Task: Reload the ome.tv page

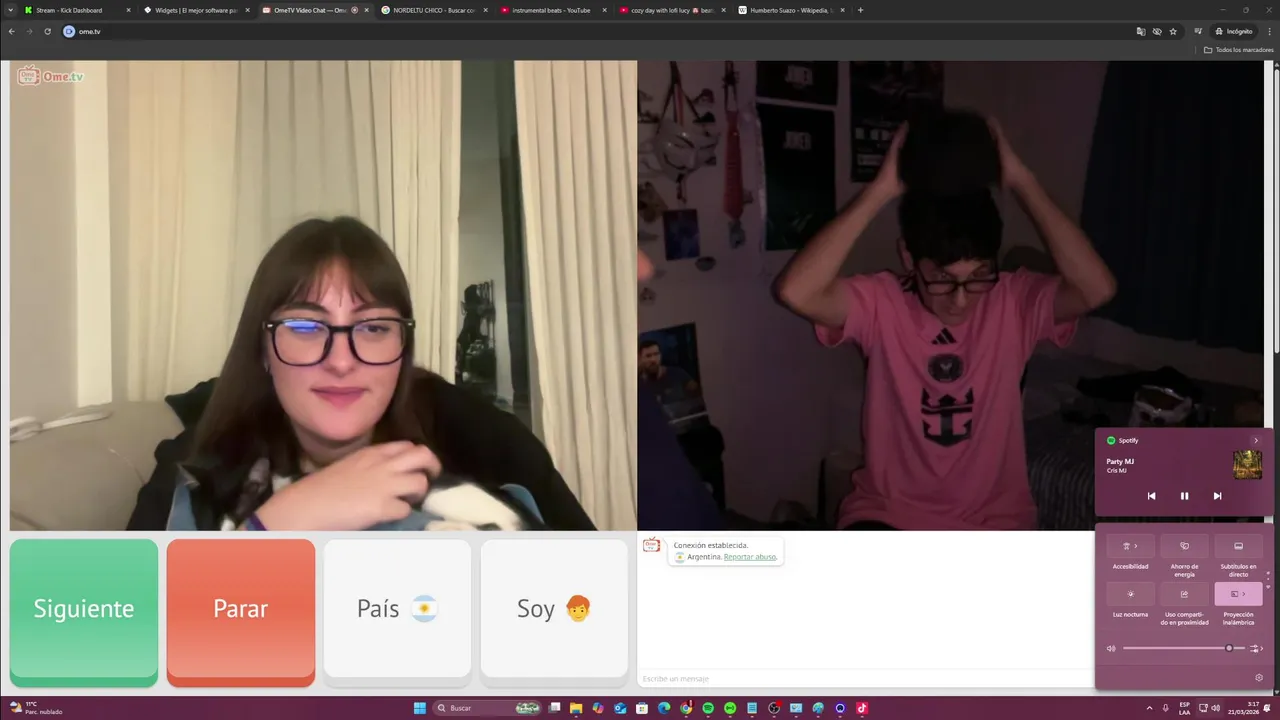Action: click(x=47, y=31)
